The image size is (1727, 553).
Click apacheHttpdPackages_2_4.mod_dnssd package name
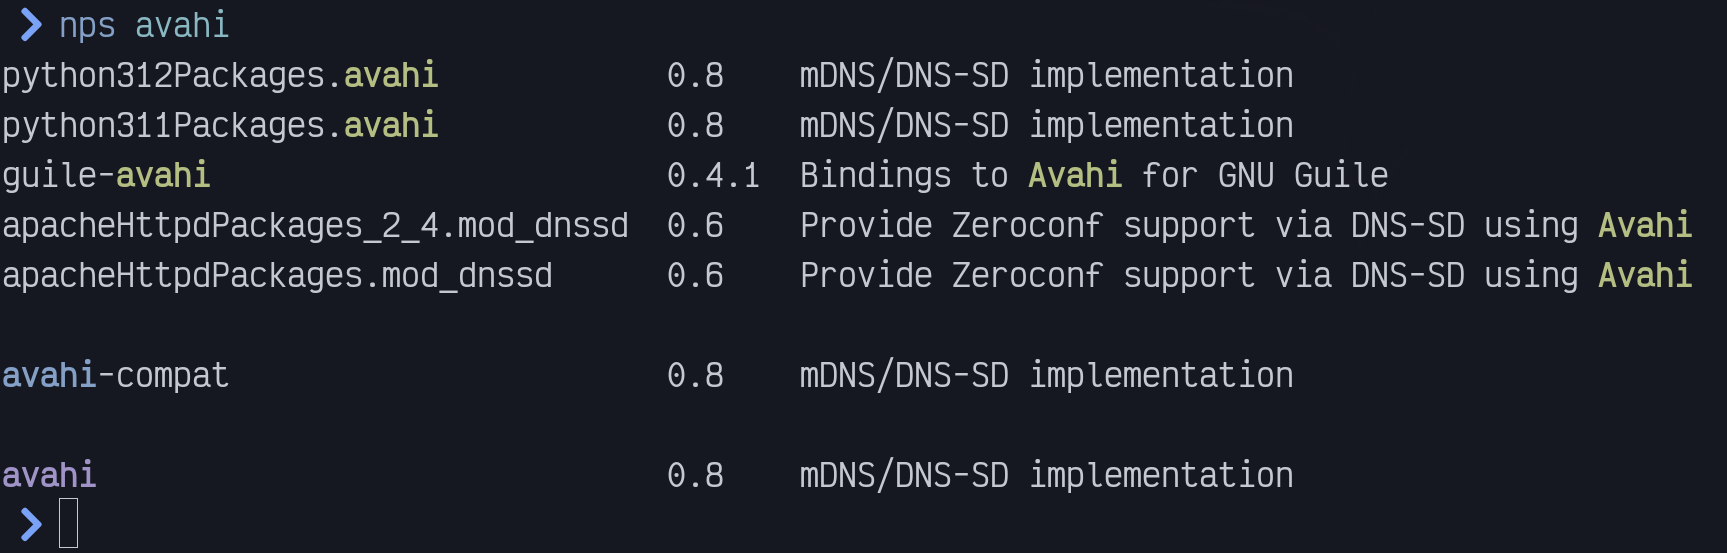click(315, 226)
